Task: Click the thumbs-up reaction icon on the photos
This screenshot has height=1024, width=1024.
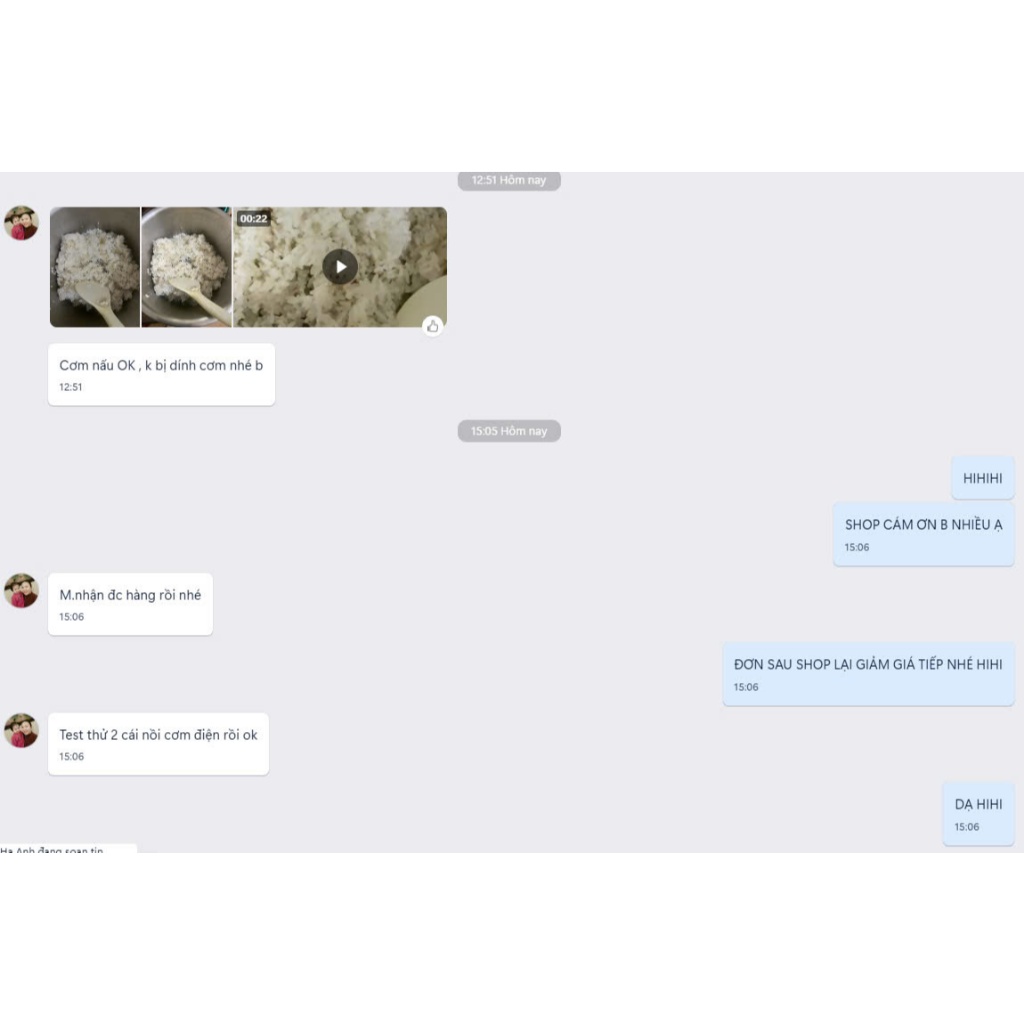Action: tap(432, 326)
